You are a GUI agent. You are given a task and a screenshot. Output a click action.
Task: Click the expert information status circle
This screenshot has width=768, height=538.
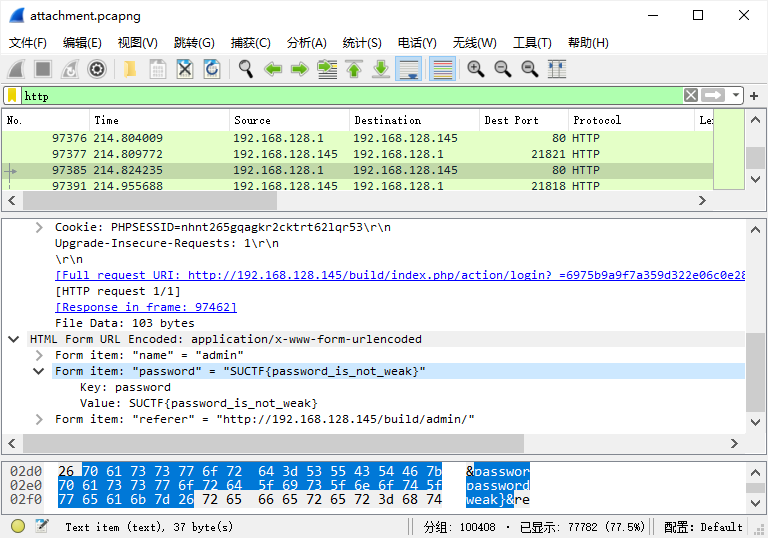(18, 526)
